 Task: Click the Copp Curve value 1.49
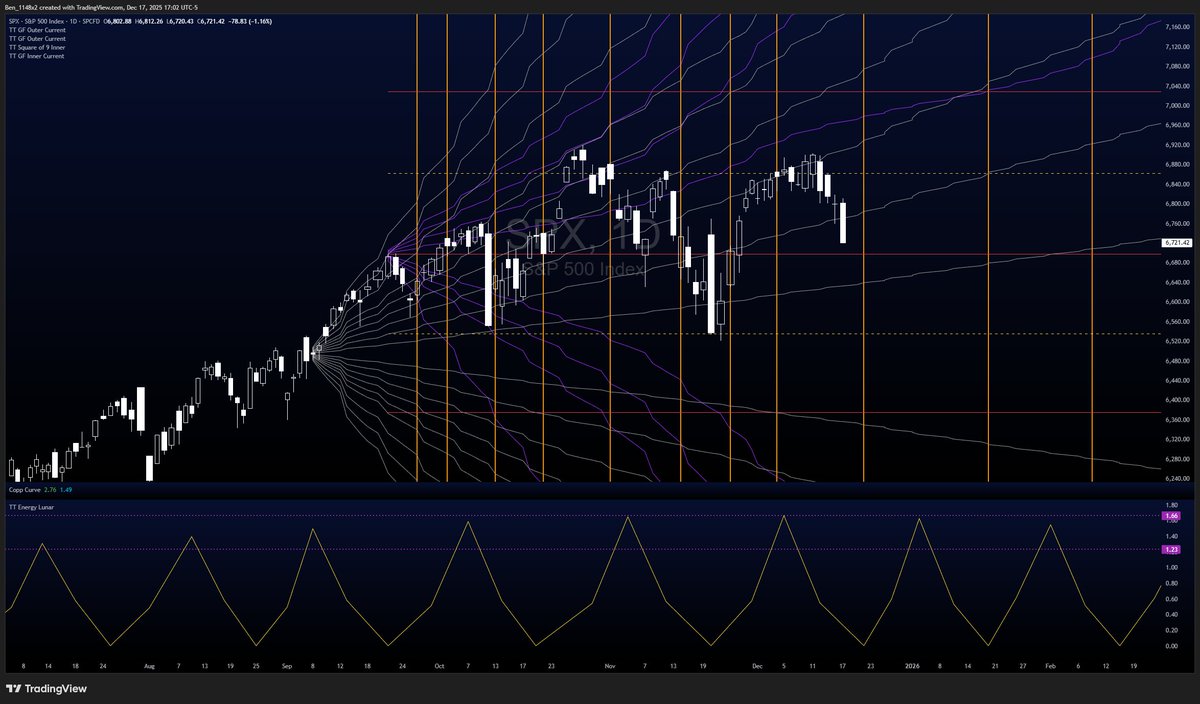click(x=66, y=490)
